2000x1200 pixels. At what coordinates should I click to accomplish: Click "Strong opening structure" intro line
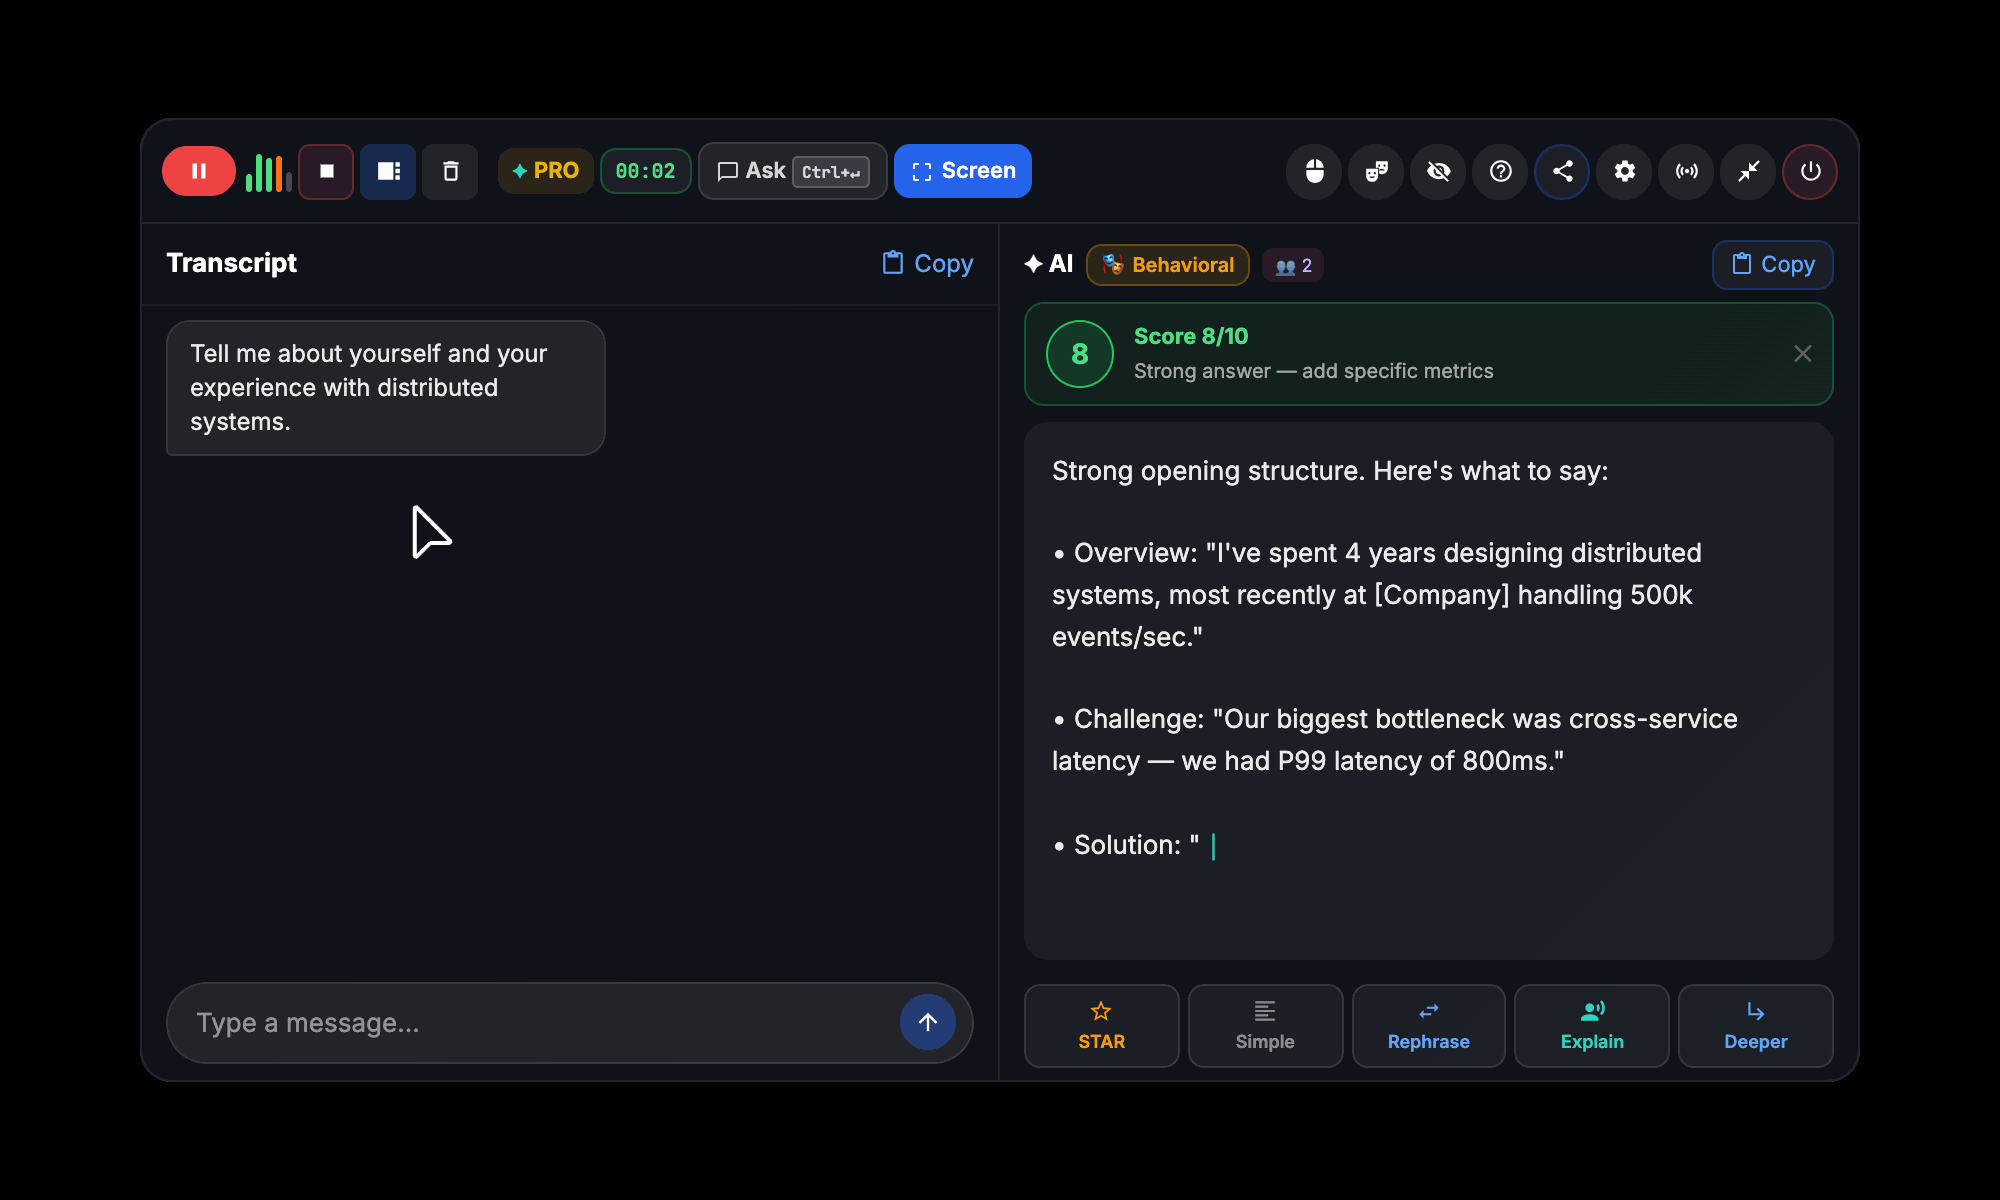point(1330,471)
